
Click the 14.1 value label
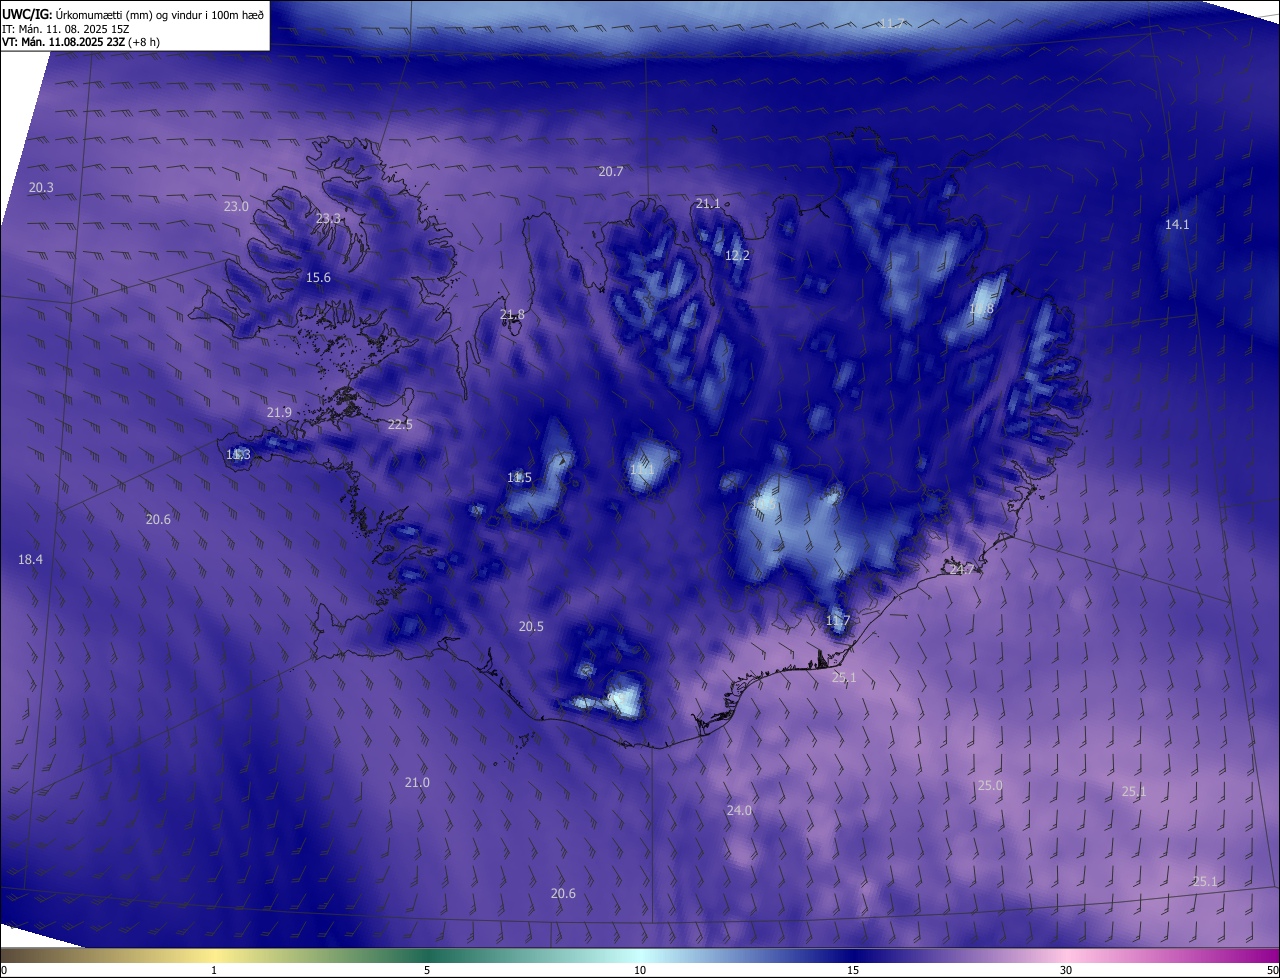1177,225
